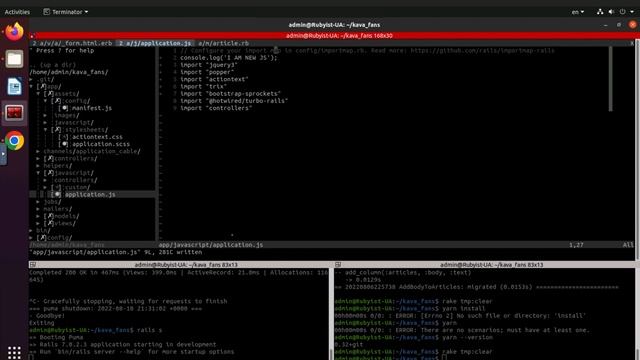The image size is (640, 360).
Task: Click the import "controllers" line
Action: (216, 108)
